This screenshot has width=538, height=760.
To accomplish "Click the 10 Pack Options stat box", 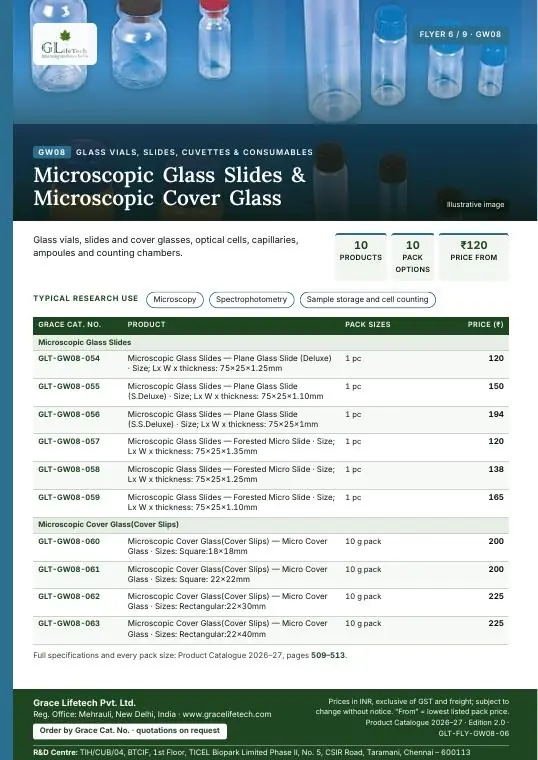I will pyautogui.click(x=412, y=256).
